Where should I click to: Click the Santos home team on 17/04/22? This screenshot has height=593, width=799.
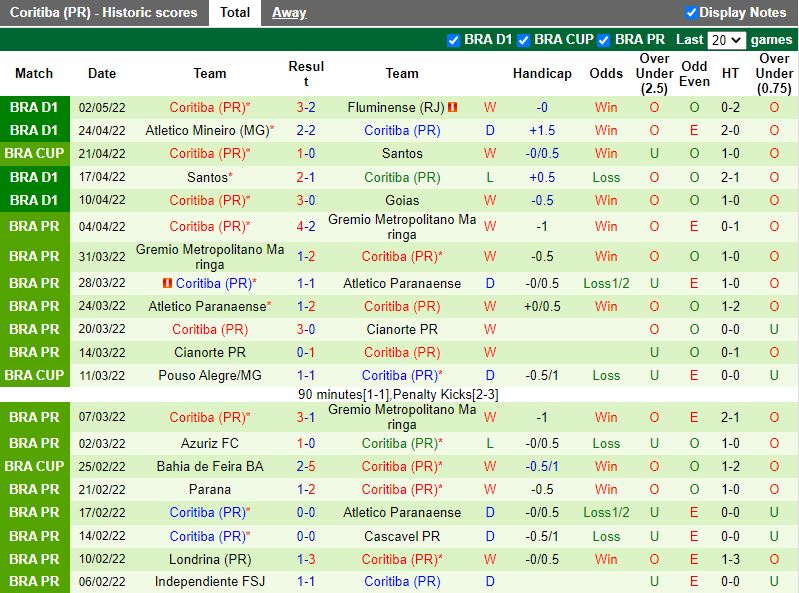coord(207,177)
